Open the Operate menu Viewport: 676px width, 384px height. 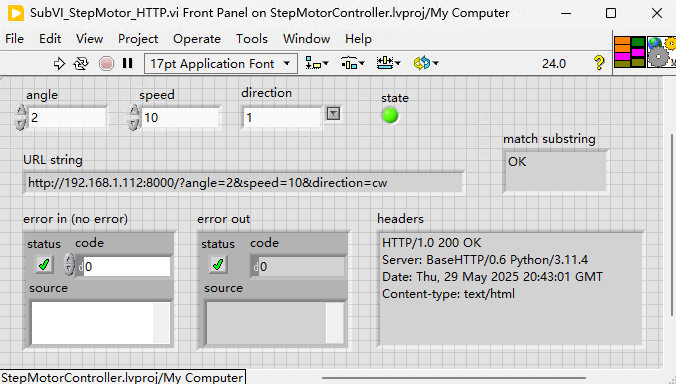coord(197,39)
